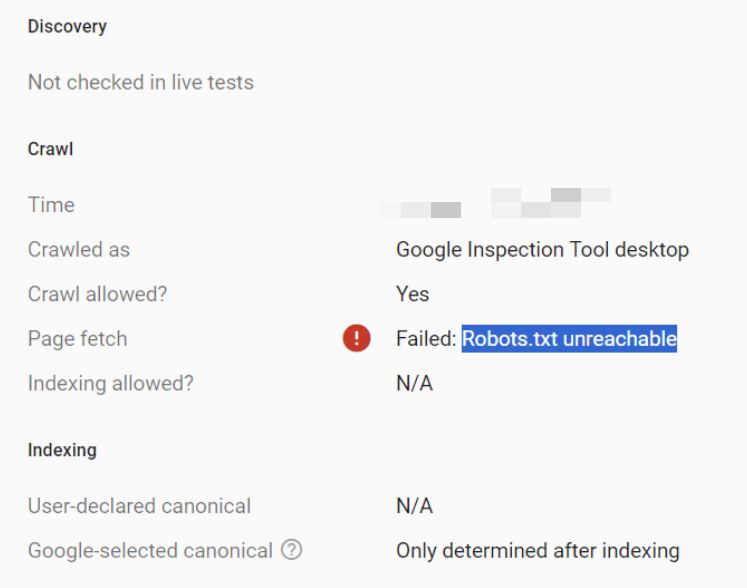The height and width of the screenshot is (588, 747).
Task: Click the red error icon beside Page fetch
Action: tap(356, 338)
